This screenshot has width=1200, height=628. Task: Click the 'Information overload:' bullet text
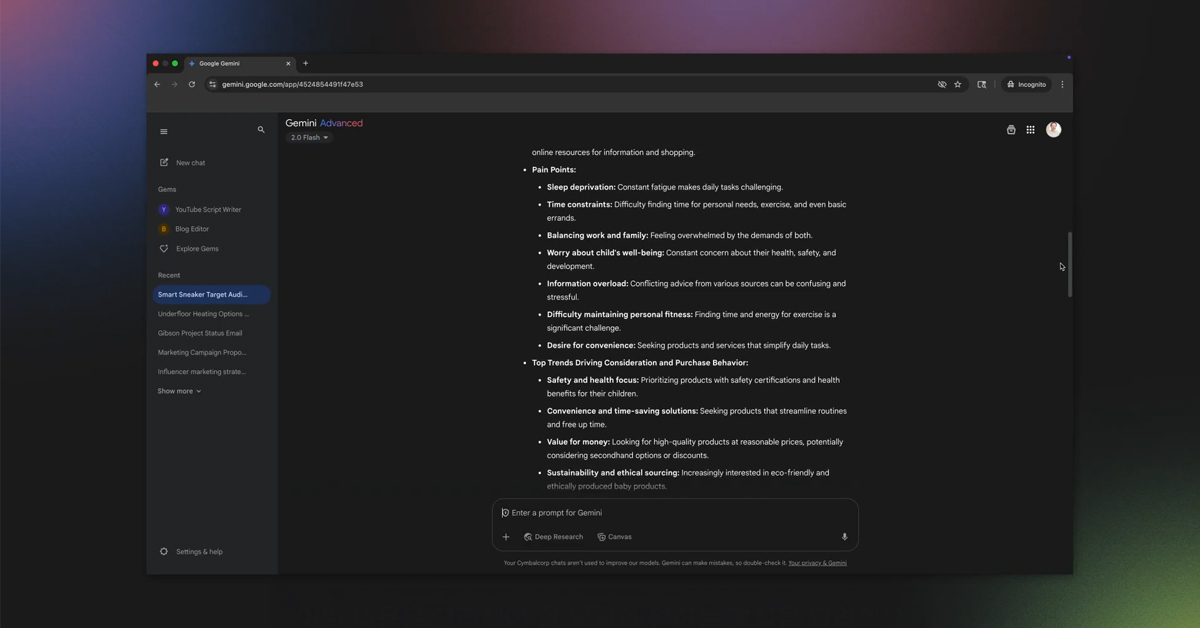587,284
